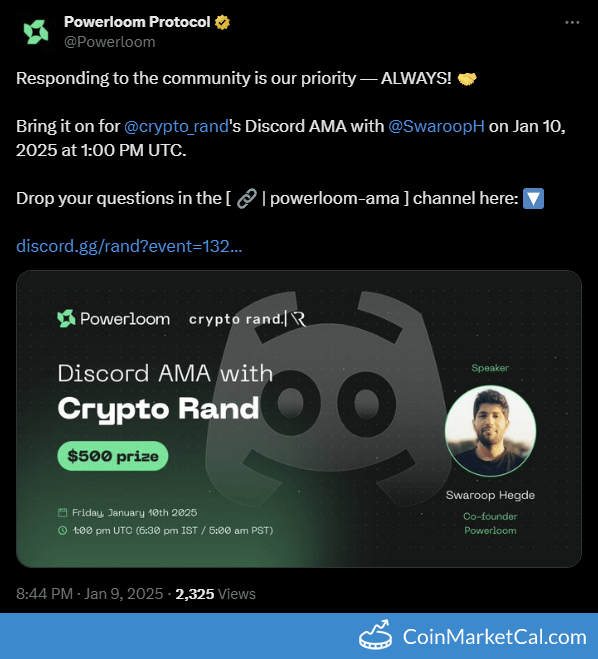The image size is (598, 659).
Task: Click the @Powerloom handle
Action: 110,42
